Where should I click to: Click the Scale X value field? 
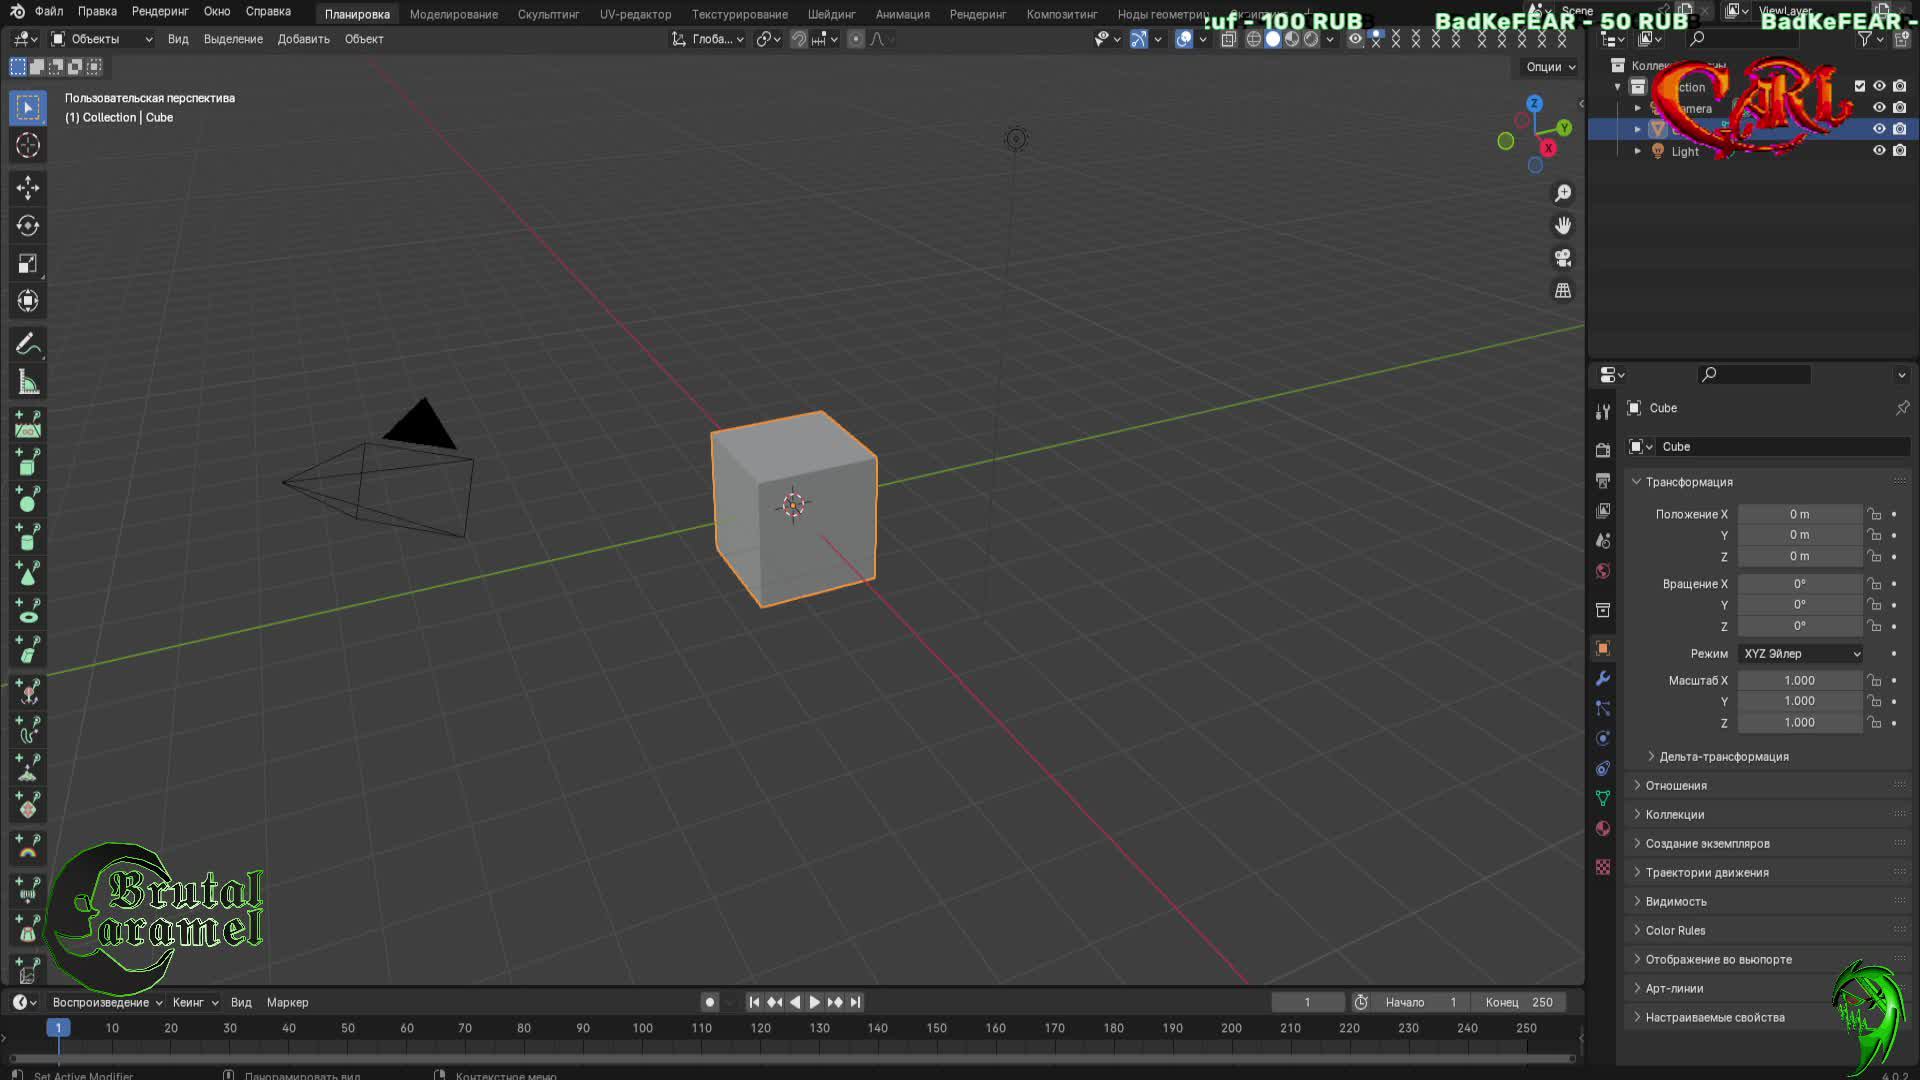point(1799,680)
